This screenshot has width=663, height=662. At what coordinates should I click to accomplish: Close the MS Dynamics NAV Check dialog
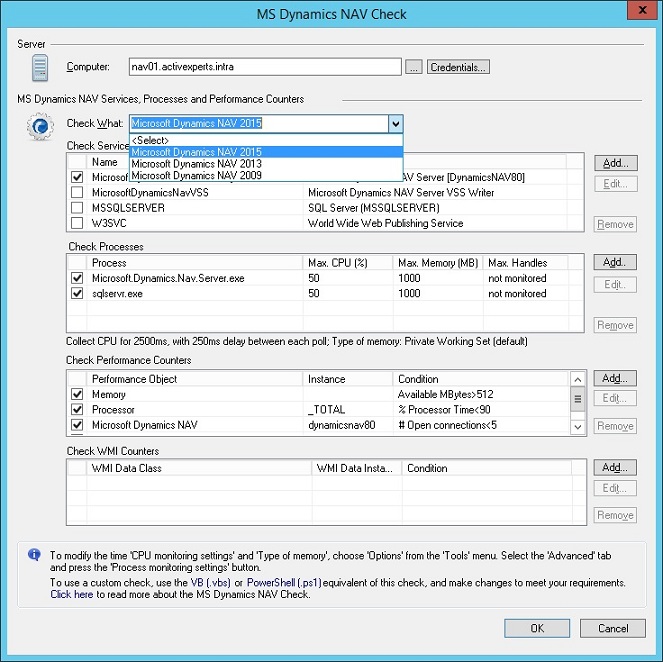(640, 12)
